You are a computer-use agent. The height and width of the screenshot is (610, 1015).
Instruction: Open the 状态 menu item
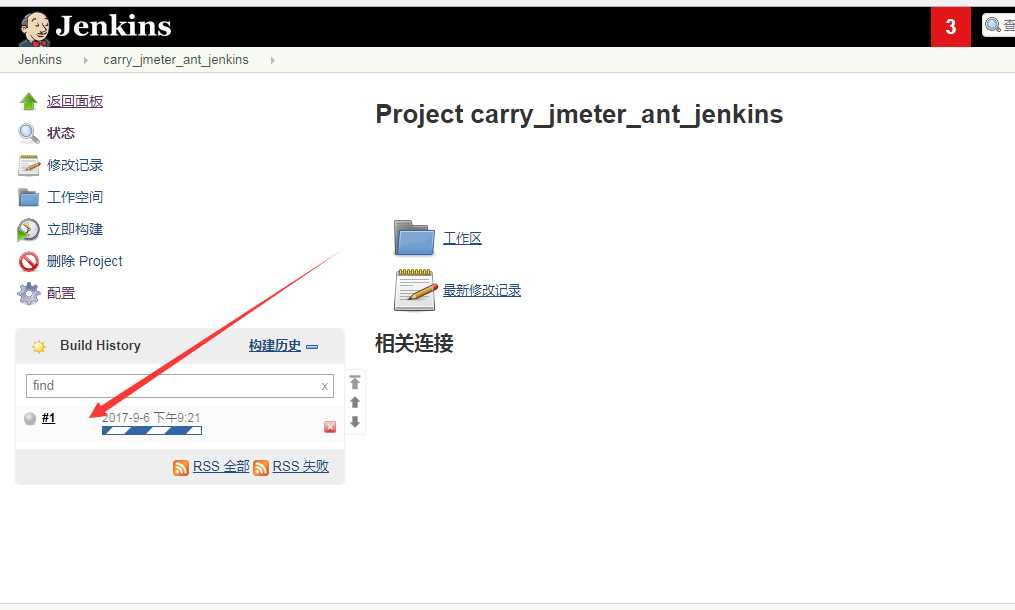click(x=61, y=133)
